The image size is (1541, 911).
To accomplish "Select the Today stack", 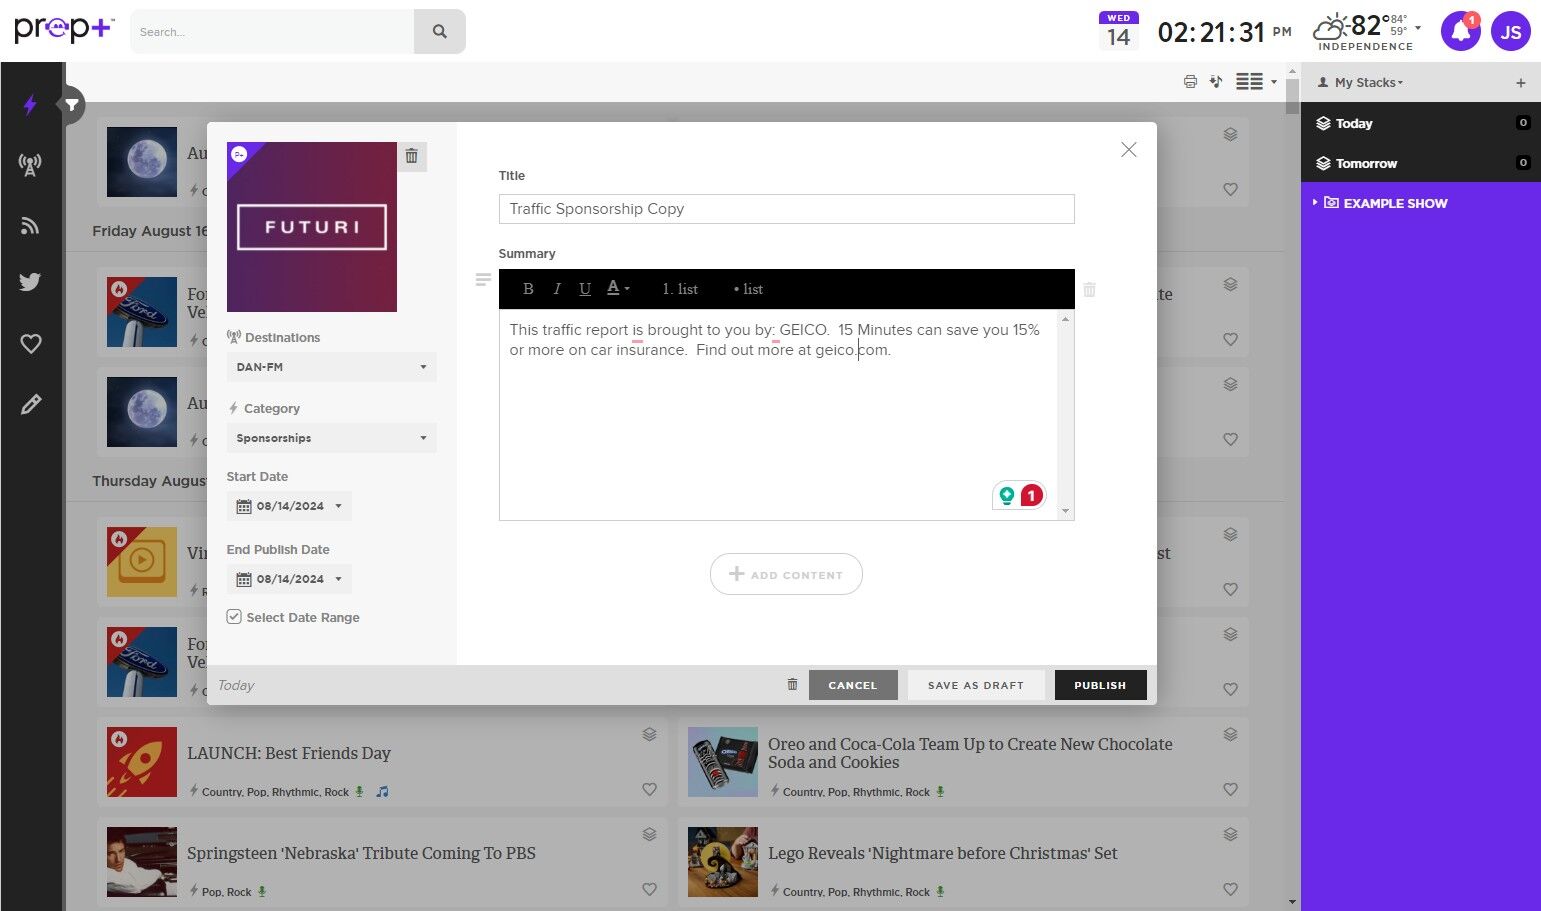I will pos(1353,123).
